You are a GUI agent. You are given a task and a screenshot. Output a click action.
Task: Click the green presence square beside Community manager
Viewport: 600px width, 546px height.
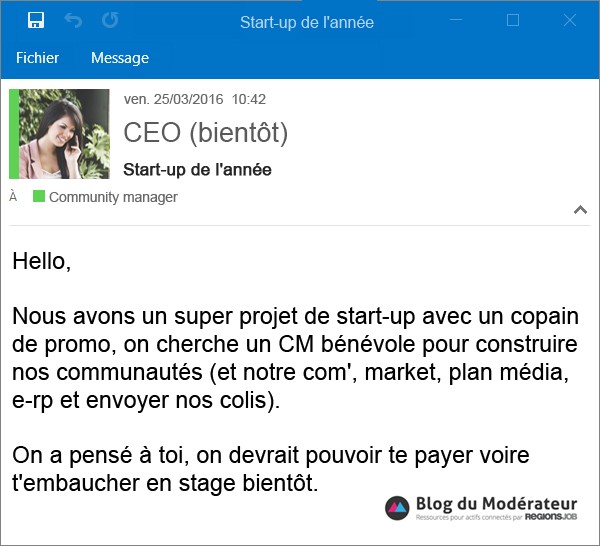(x=39, y=197)
